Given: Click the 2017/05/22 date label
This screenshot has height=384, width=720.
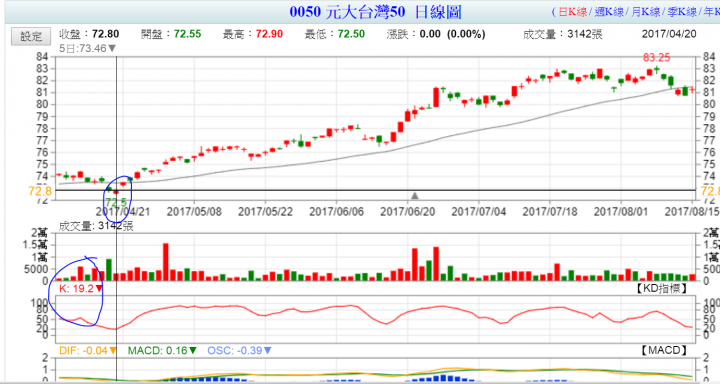Looking at the screenshot, I should (266, 212).
